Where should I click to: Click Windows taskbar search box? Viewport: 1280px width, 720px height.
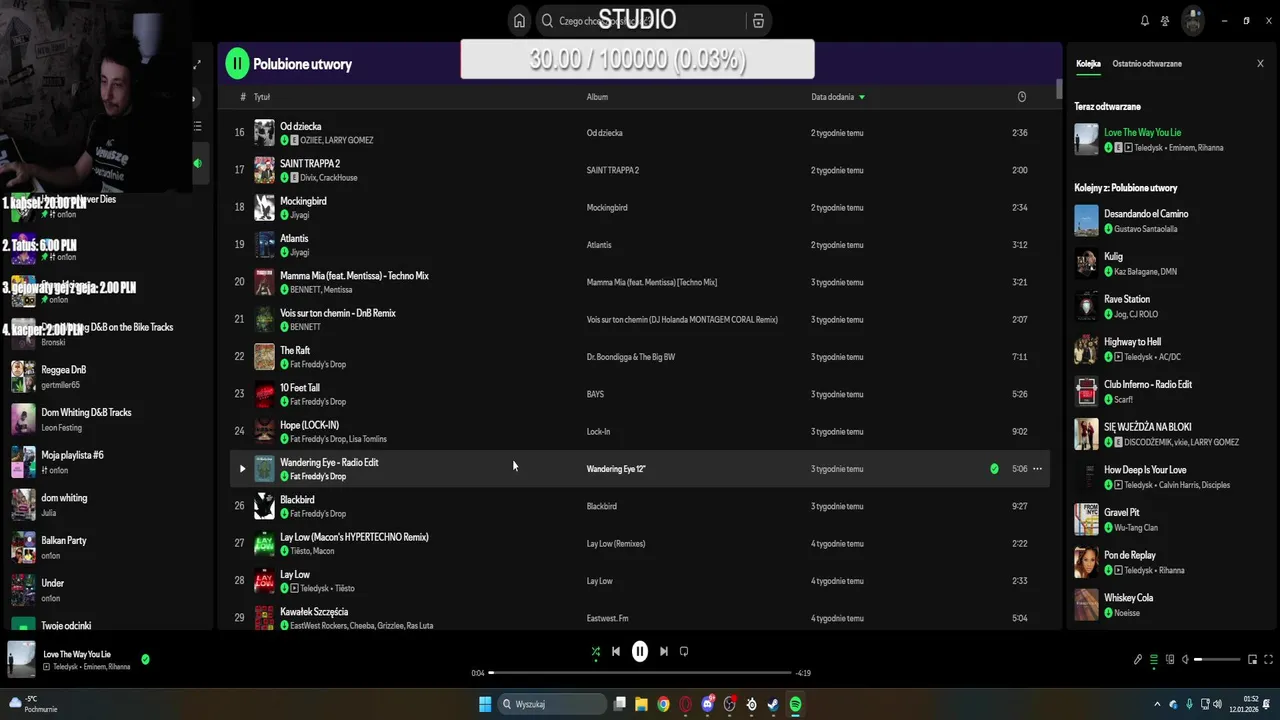pos(552,704)
